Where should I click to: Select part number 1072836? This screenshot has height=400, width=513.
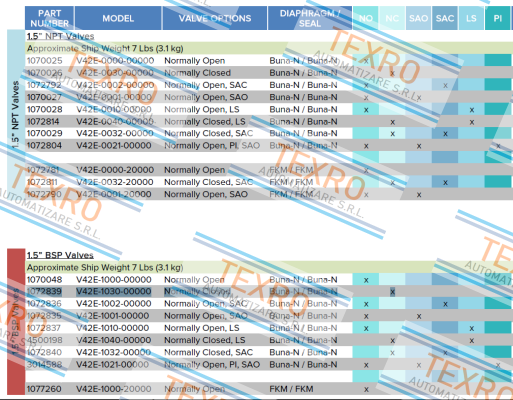(x=44, y=304)
